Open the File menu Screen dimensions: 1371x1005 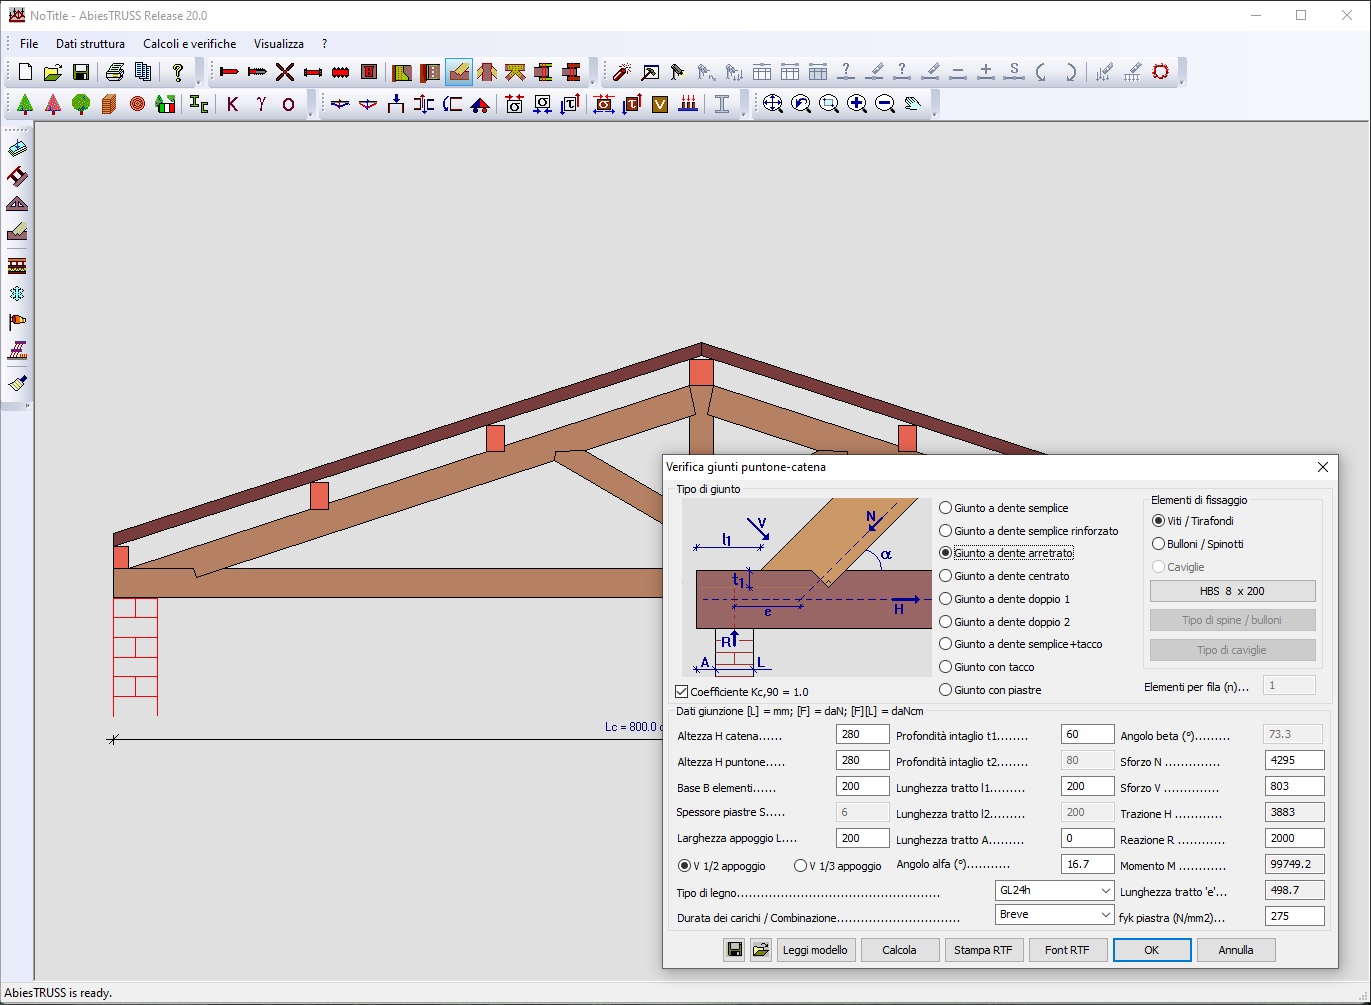pos(29,44)
